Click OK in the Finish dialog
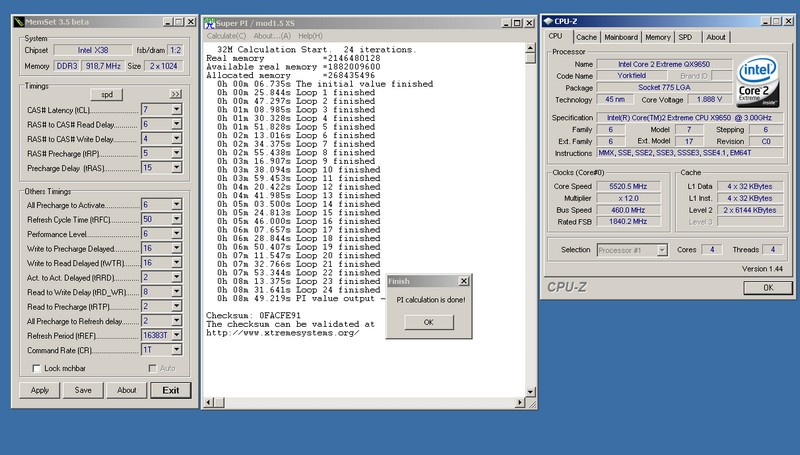The image size is (800, 455). tap(429, 322)
